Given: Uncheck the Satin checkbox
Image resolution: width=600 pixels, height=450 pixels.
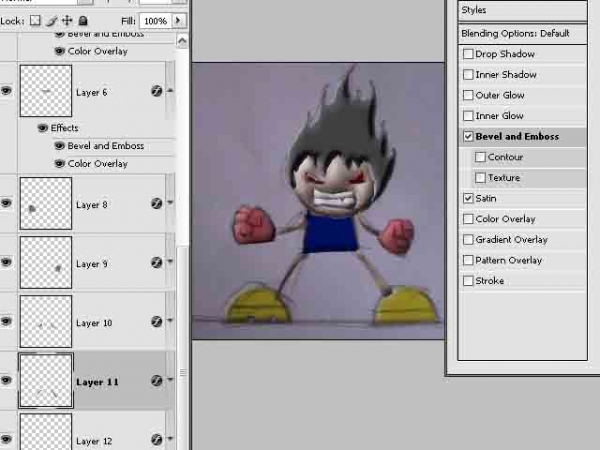Looking at the screenshot, I should click(x=468, y=198).
